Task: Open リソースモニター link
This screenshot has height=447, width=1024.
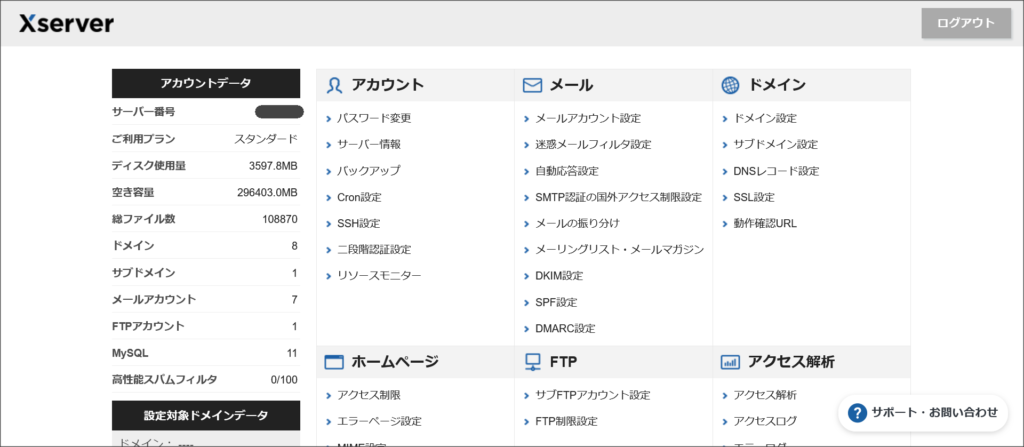Action: 379,276
